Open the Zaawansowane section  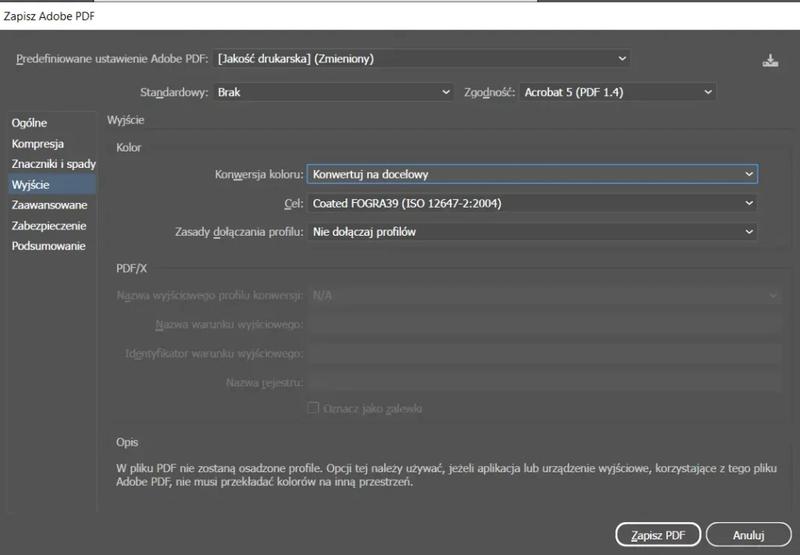(x=49, y=205)
